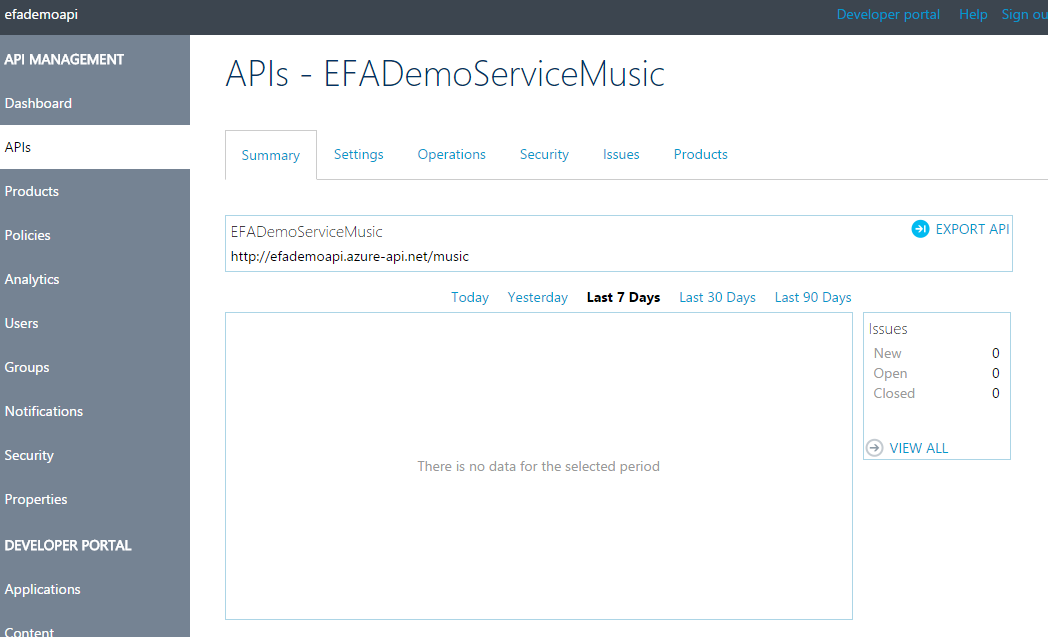Select the Last 90 Days period
The height and width of the screenshot is (637, 1048).
click(x=813, y=297)
